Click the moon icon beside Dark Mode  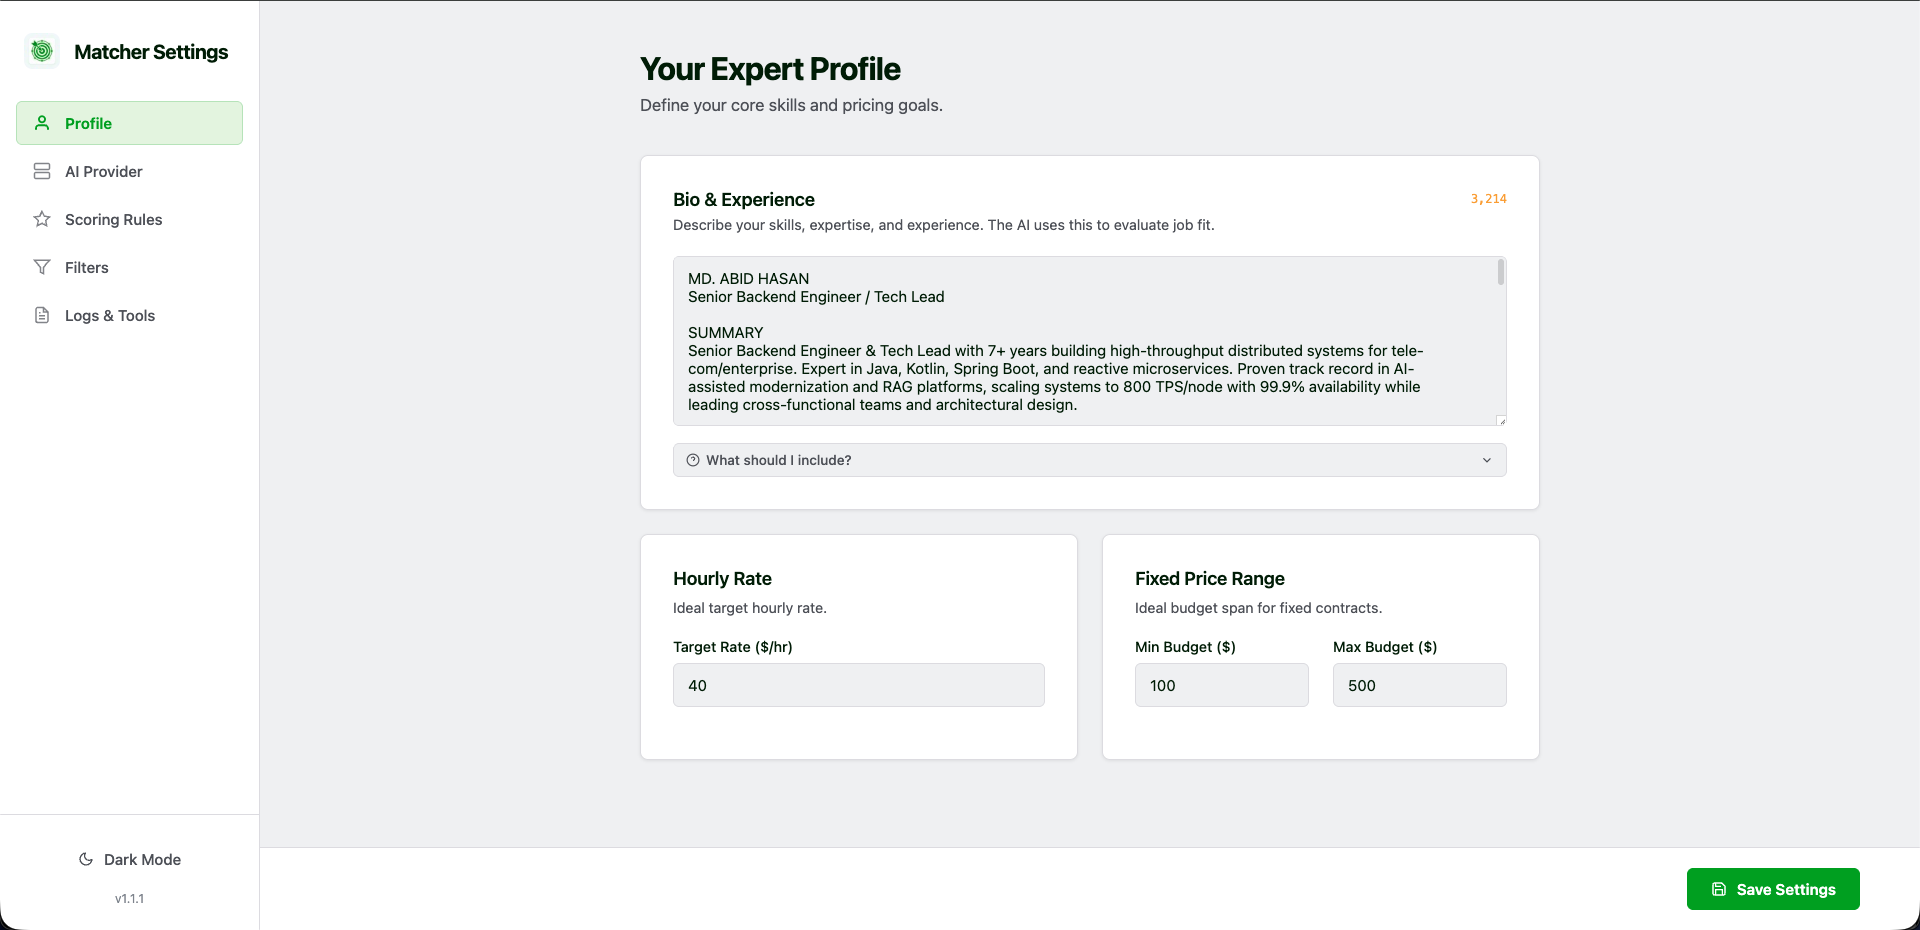pyautogui.click(x=86, y=859)
